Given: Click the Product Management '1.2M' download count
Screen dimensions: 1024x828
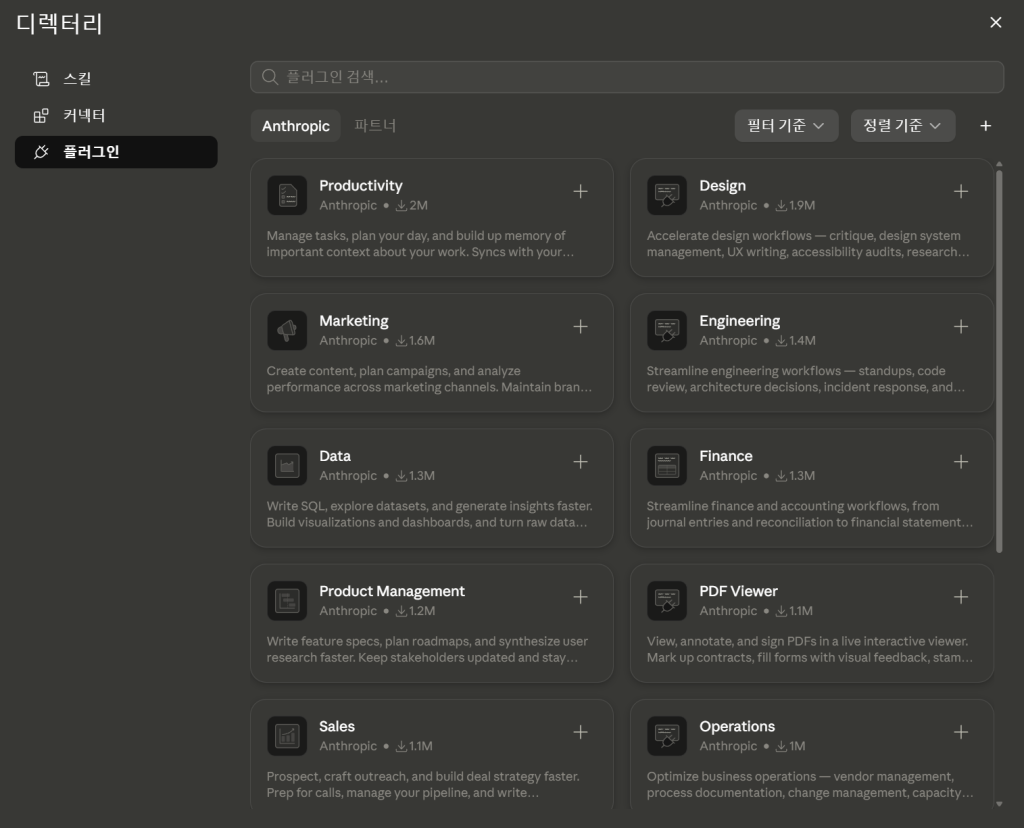Looking at the screenshot, I should point(415,611).
